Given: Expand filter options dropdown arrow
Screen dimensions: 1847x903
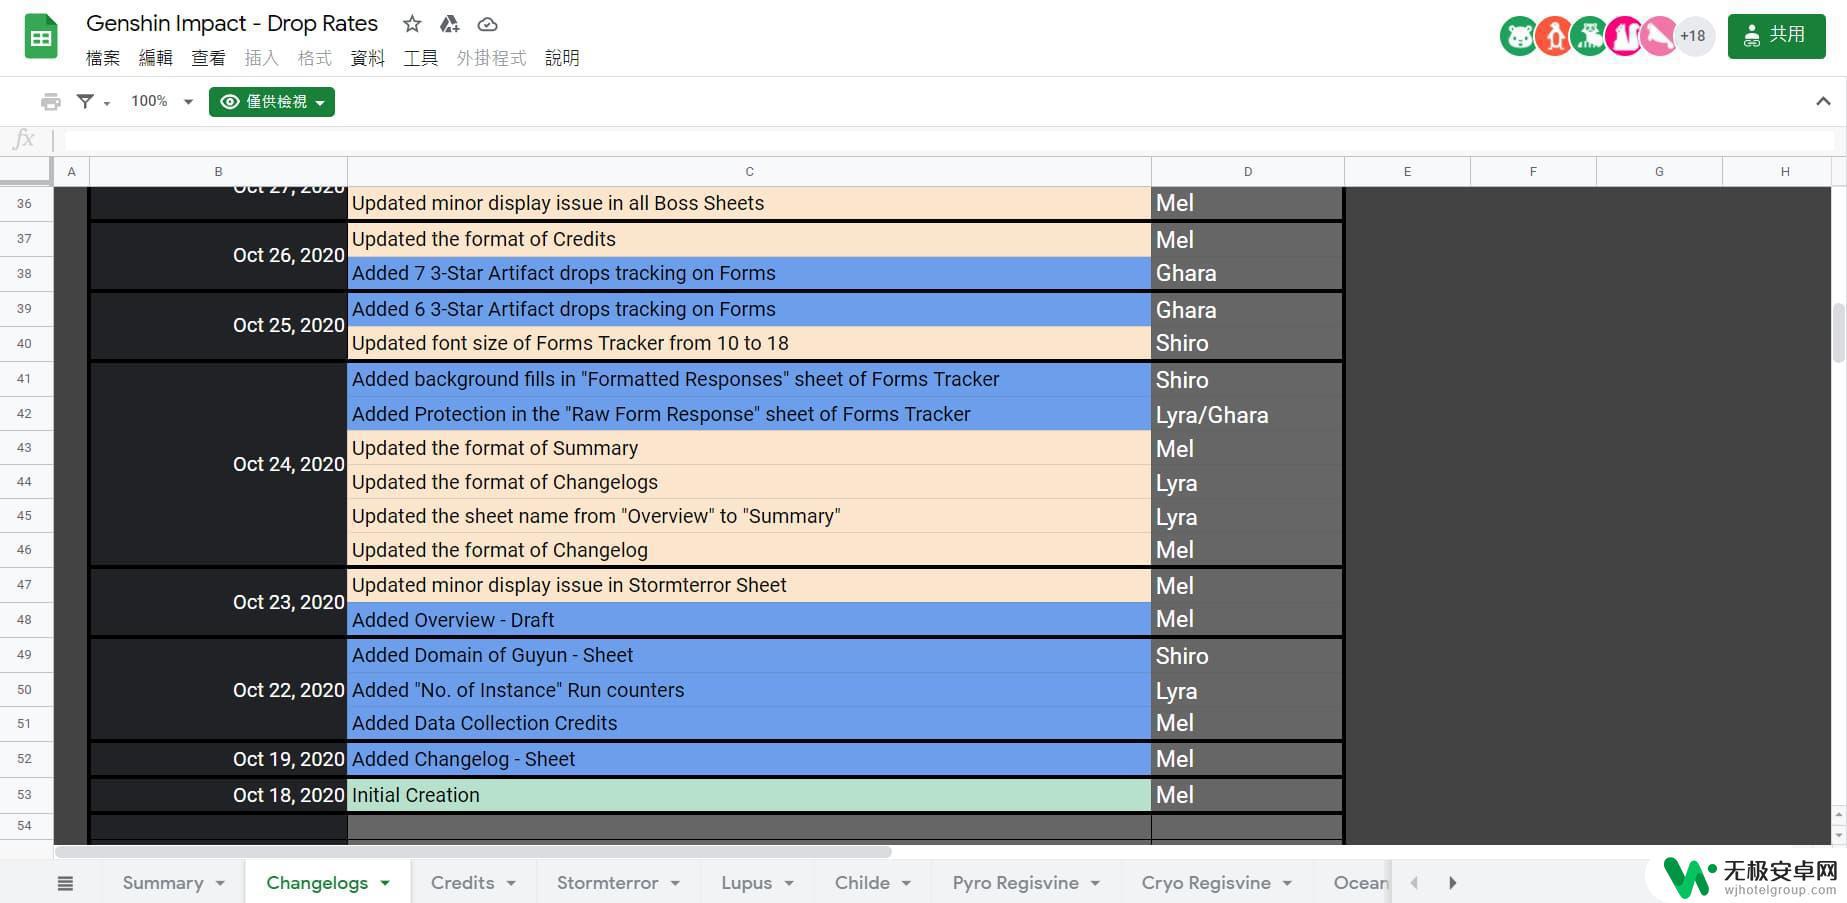Looking at the screenshot, I should (x=107, y=103).
